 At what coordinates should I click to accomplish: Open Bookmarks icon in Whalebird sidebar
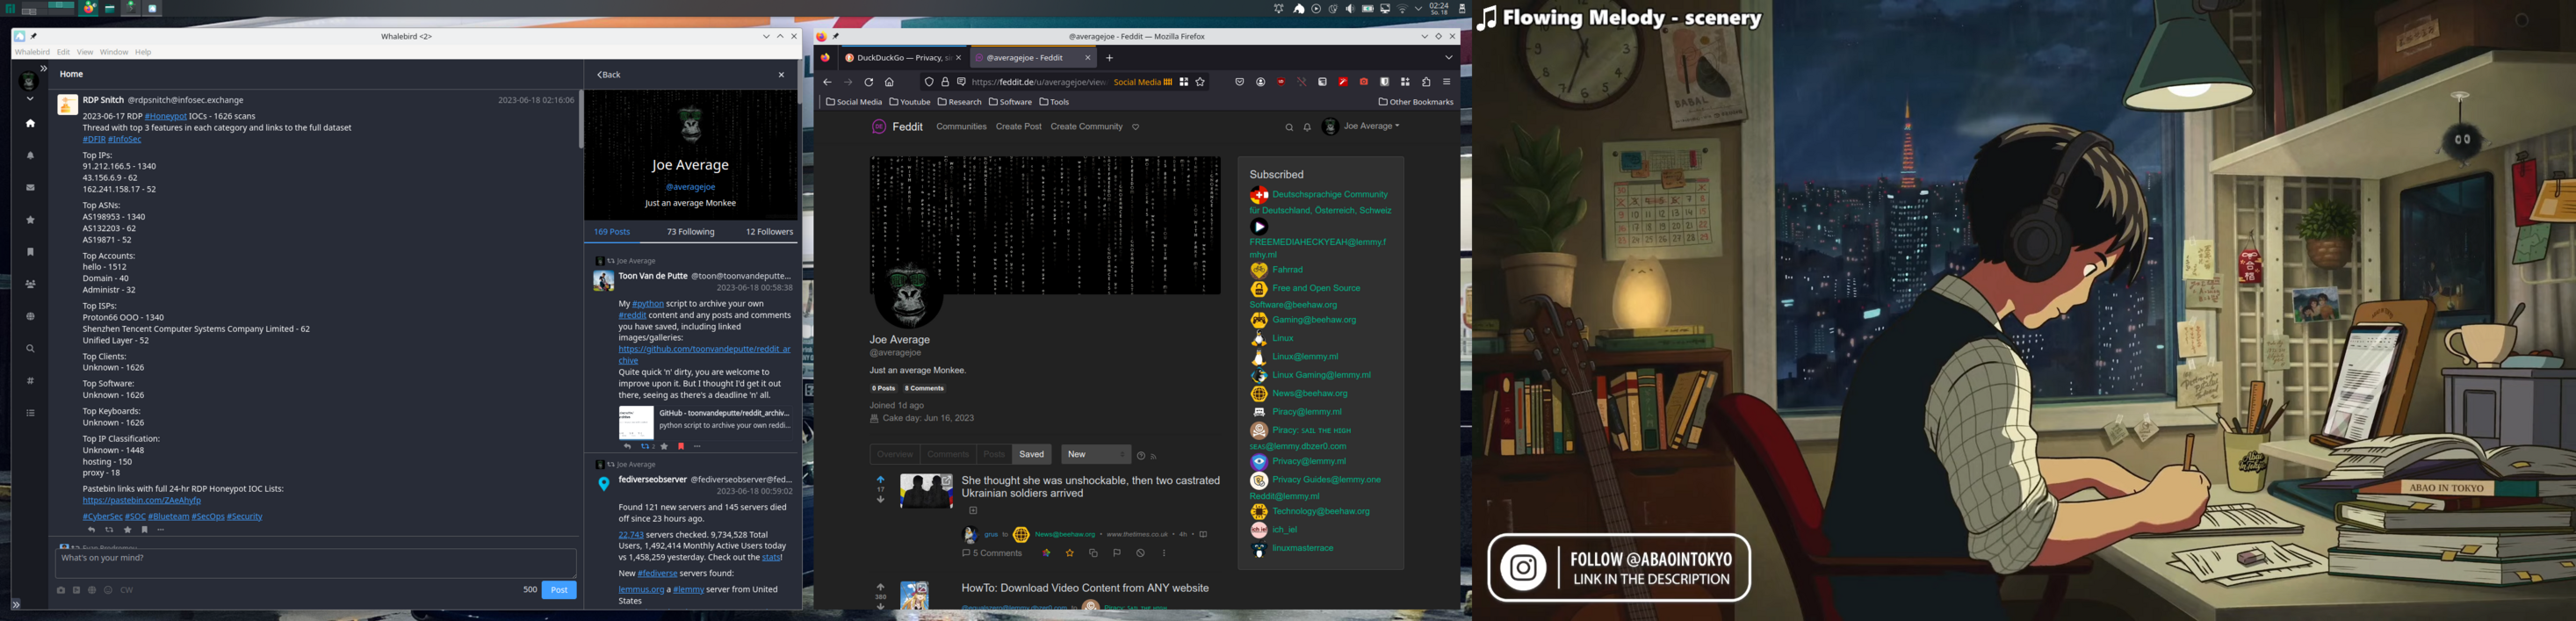pyautogui.click(x=30, y=252)
